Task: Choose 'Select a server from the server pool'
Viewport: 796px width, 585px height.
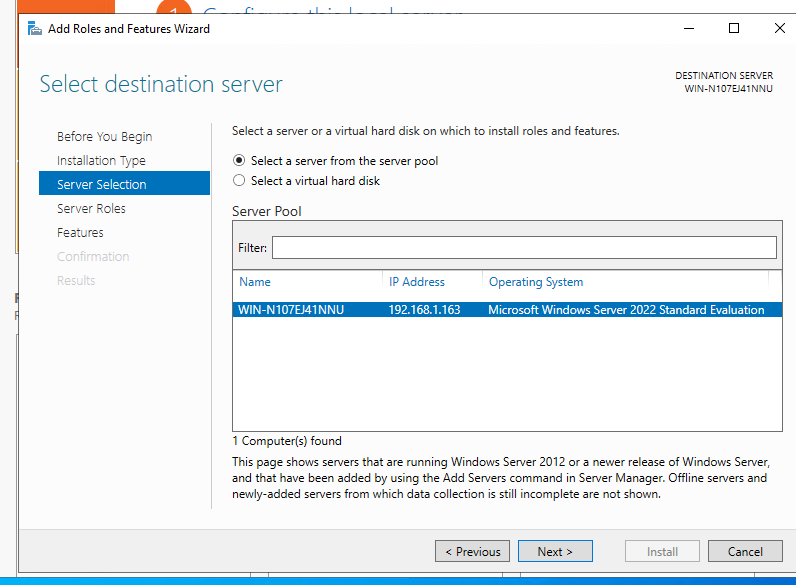Action: 239,161
